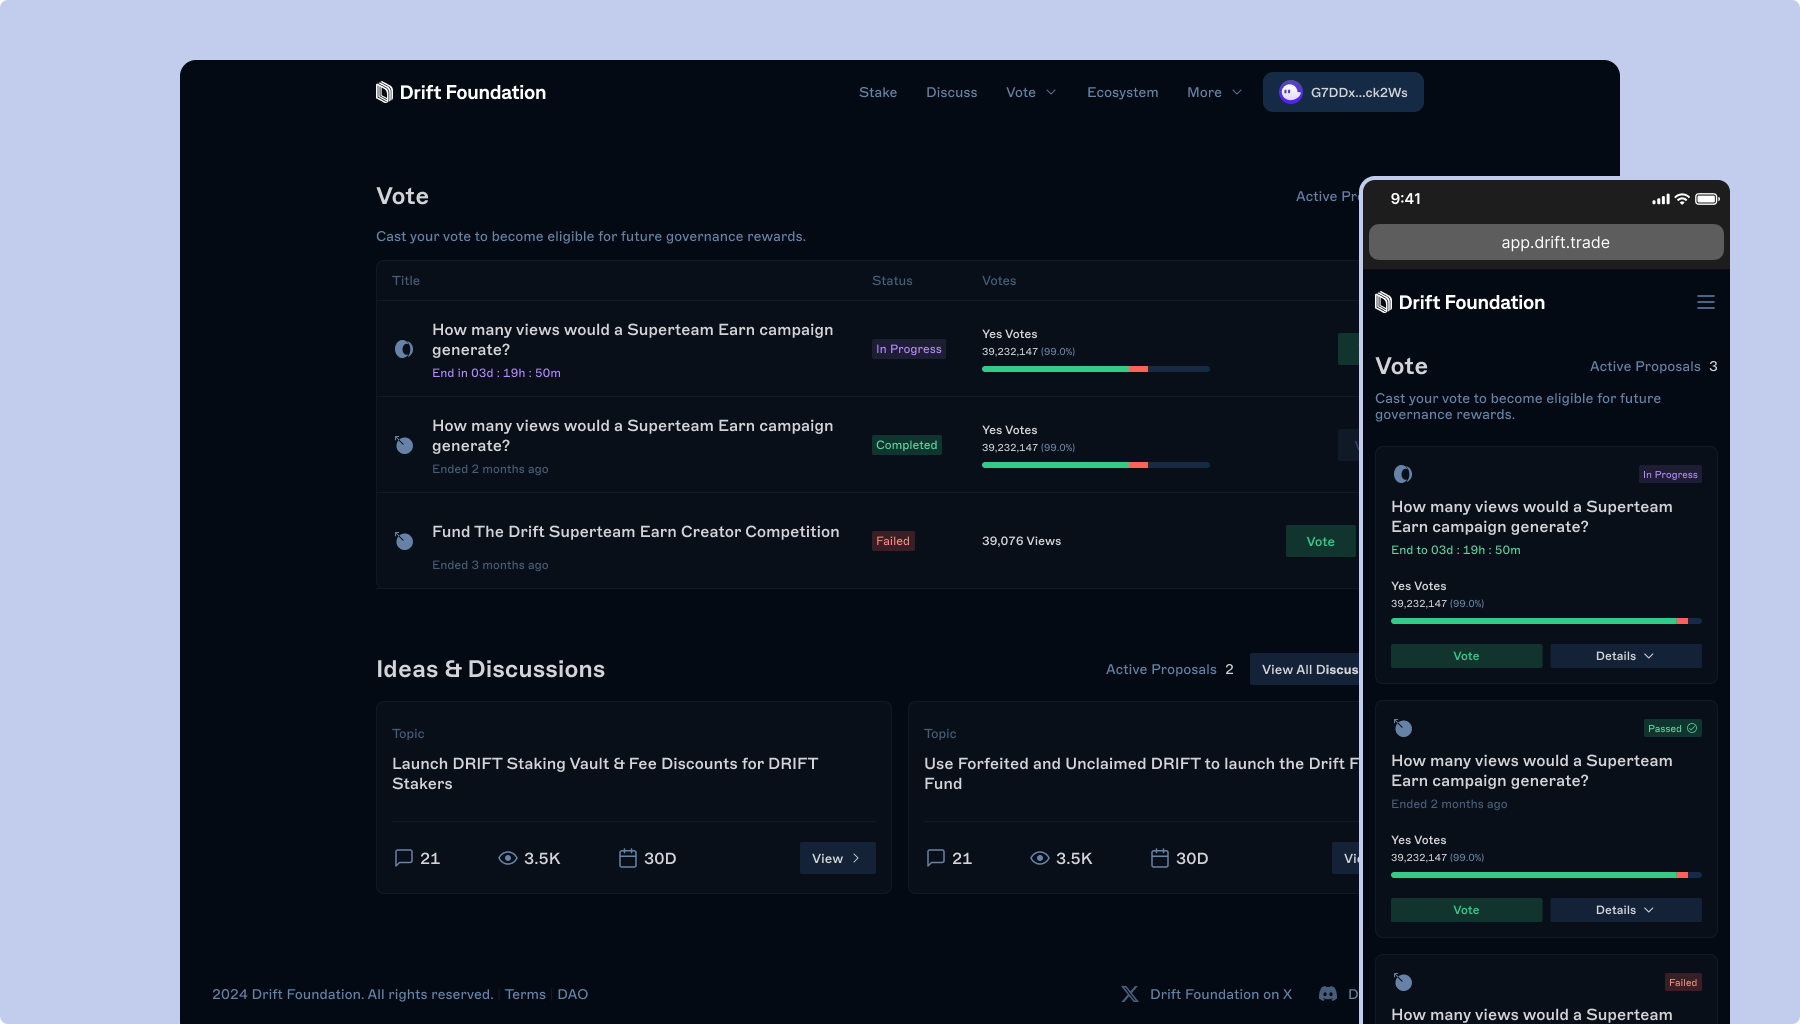Click the X logo icon in the footer
Viewport: 1800px width, 1024px height.
click(x=1130, y=994)
